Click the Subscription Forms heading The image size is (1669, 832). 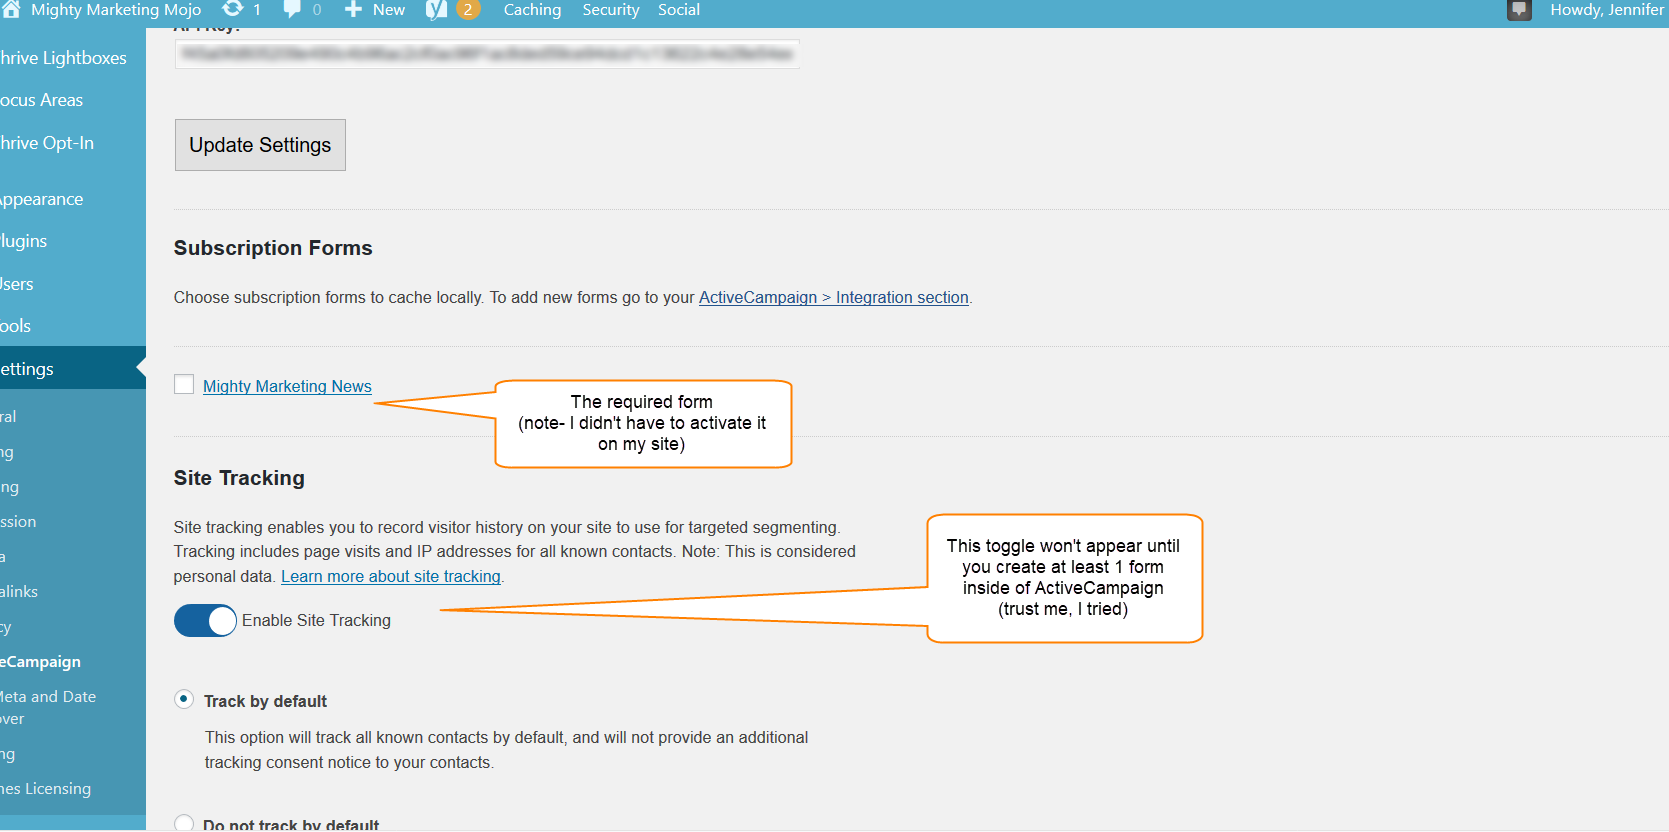point(273,248)
